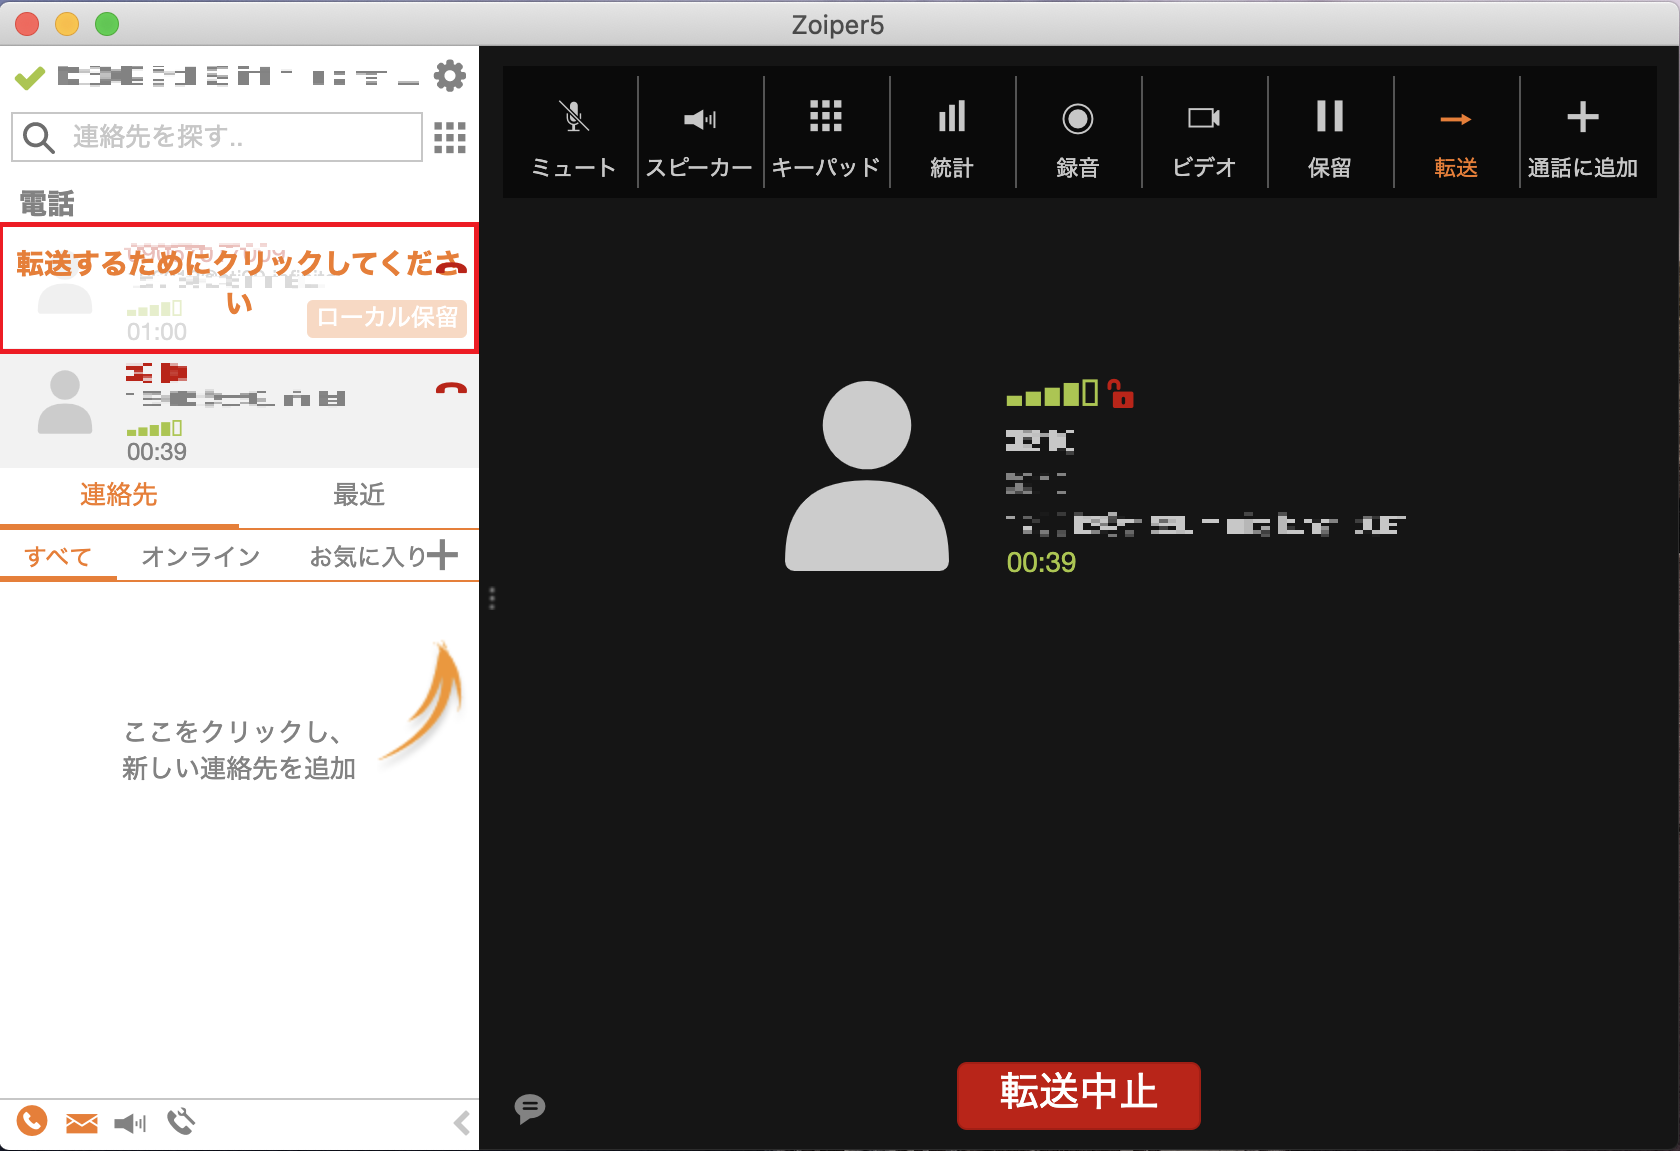This screenshot has height=1151, width=1680.
Task: Open settings gear icon
Action: (450, 76)
